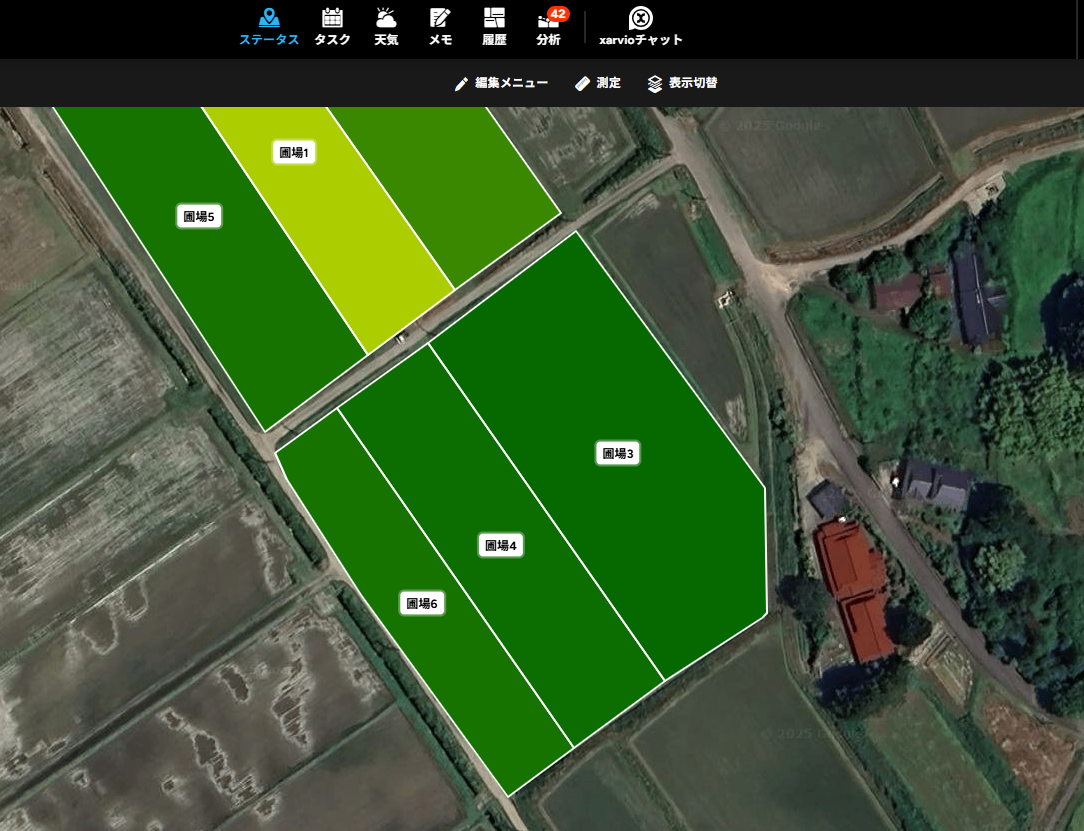Pick the 圃場6 field label

click(421, 603)
